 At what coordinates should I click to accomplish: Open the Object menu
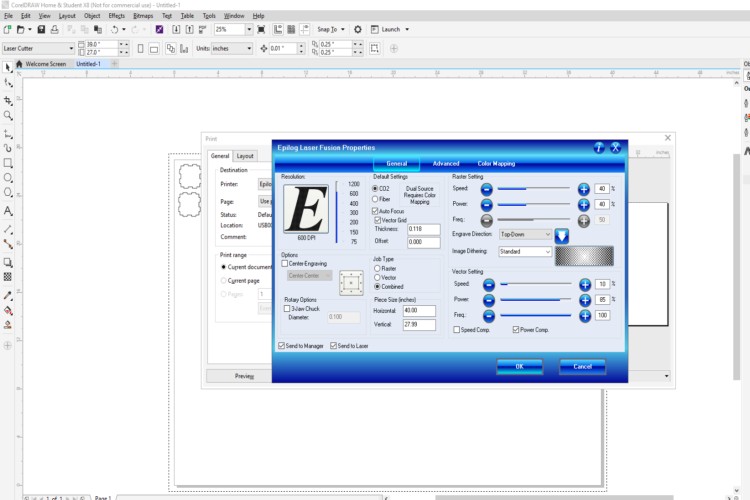92,16
